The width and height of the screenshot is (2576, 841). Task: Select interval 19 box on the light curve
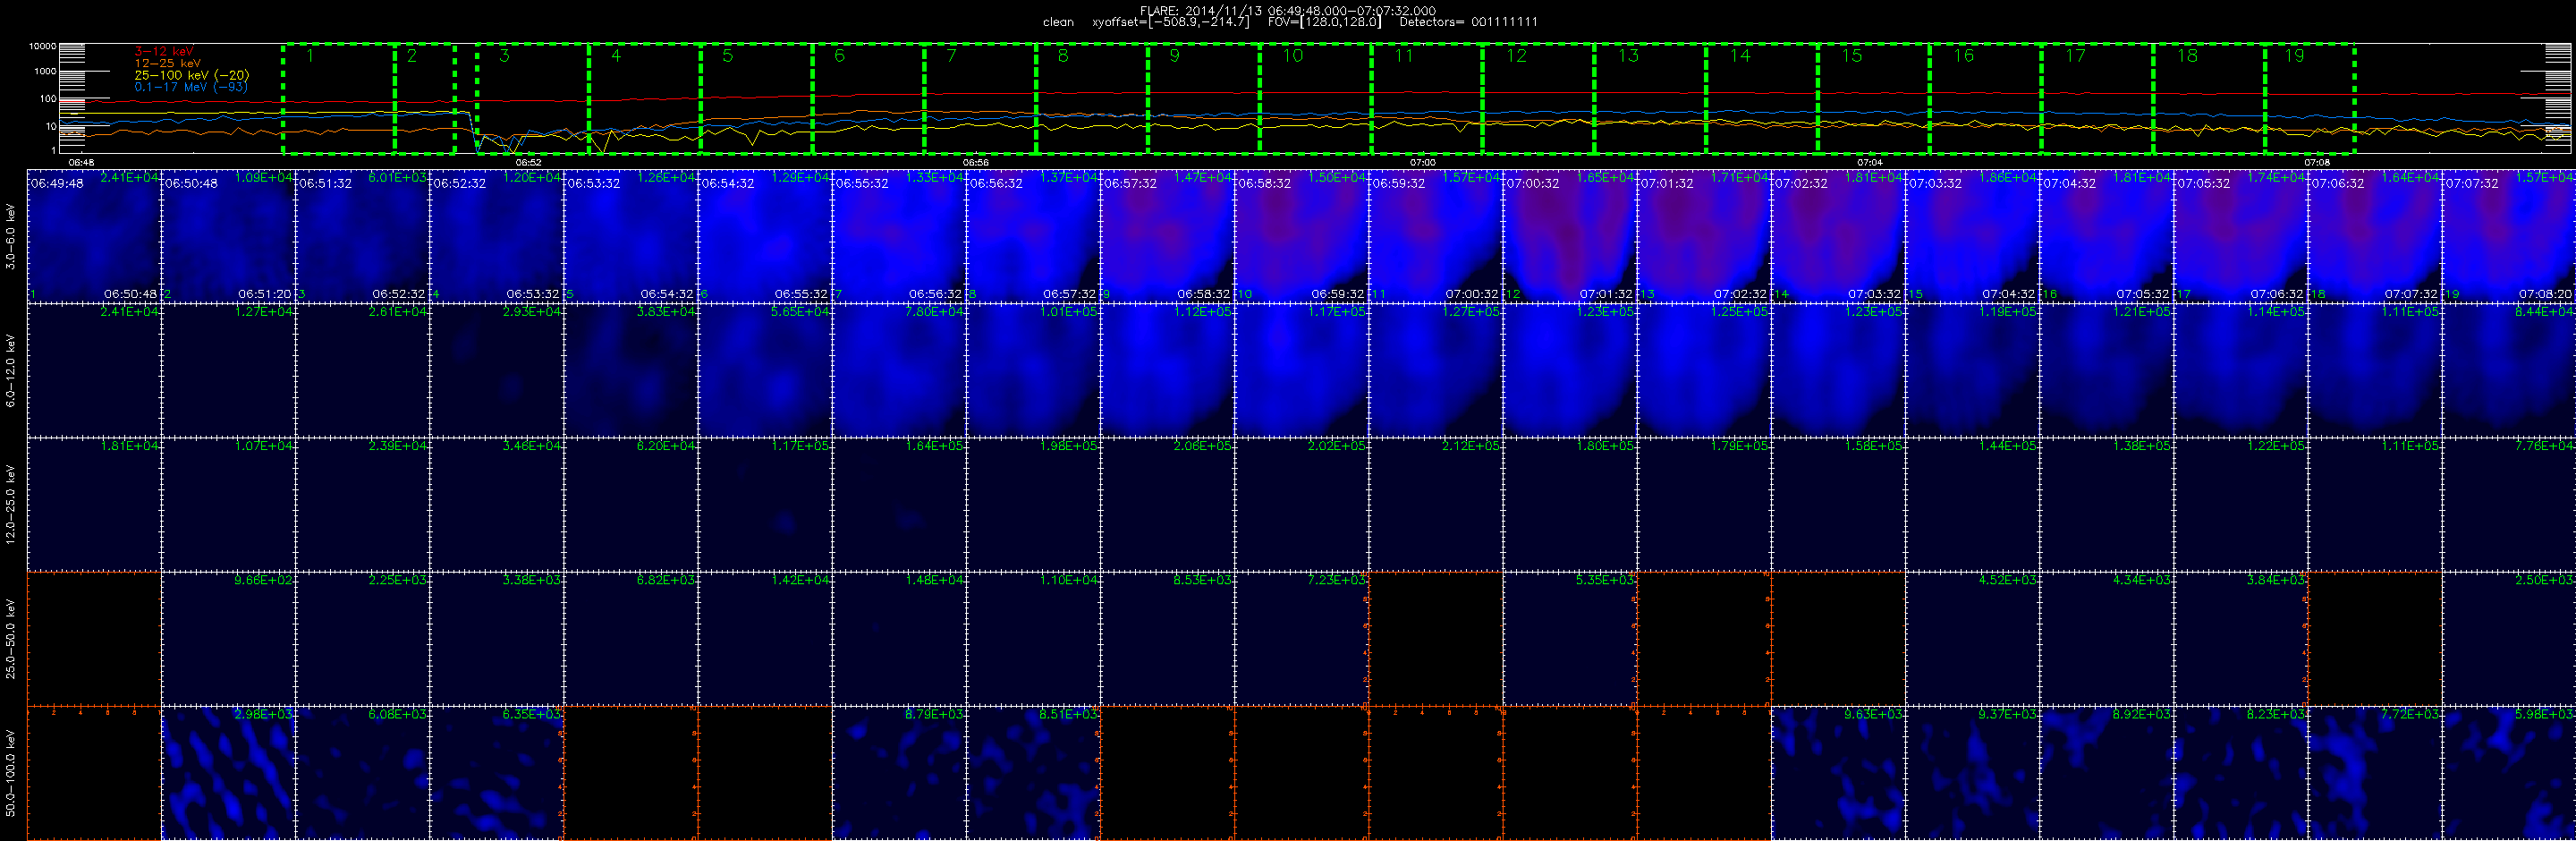2310,99
